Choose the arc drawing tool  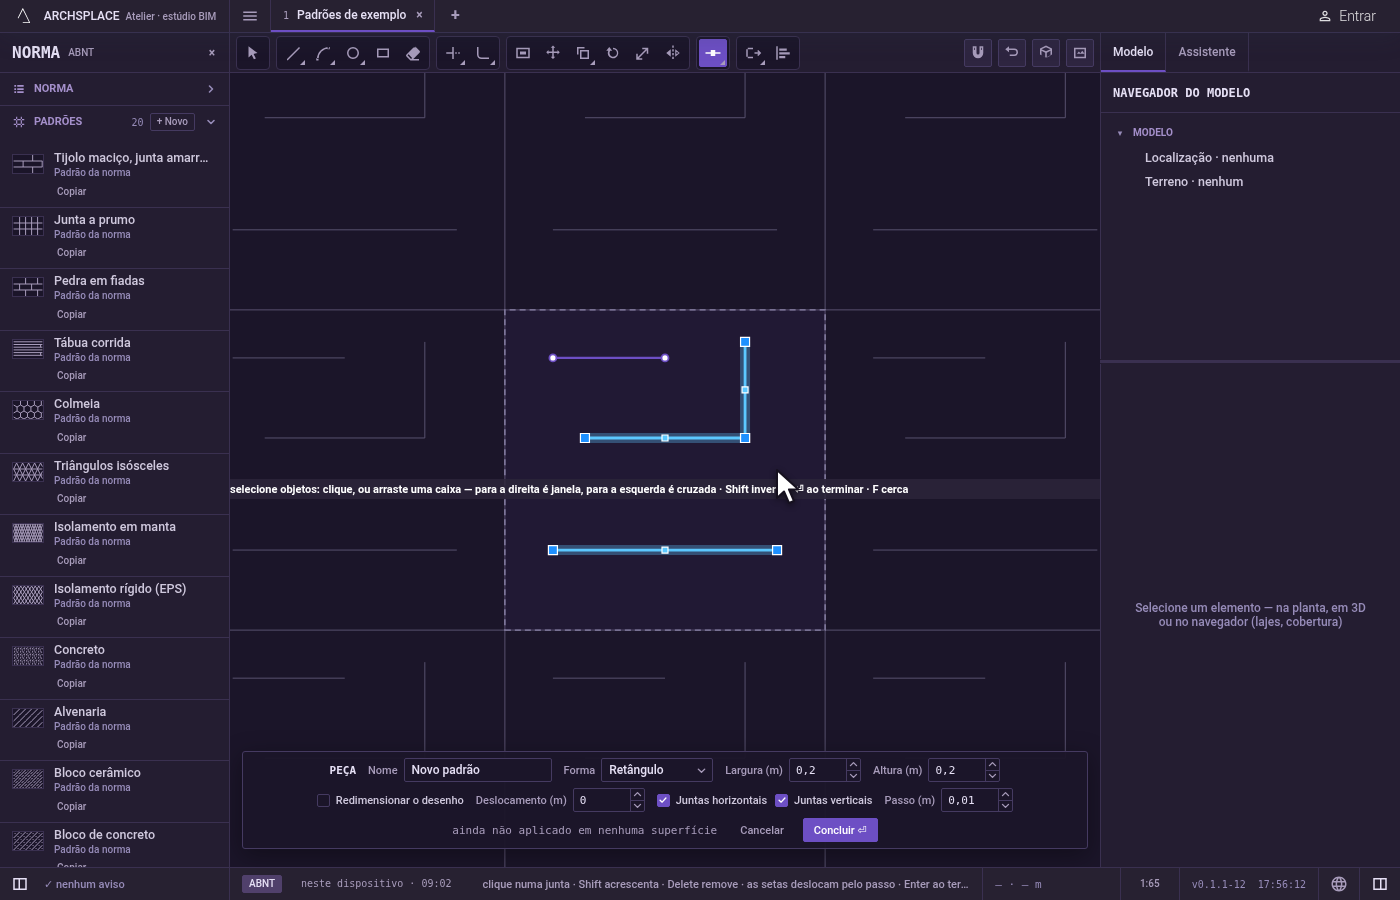pos(323,53)
